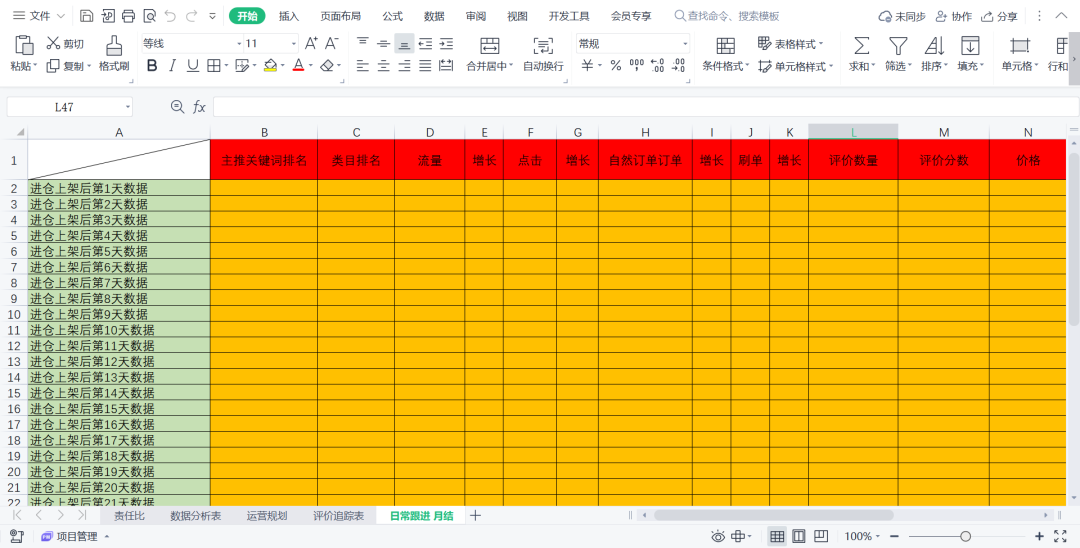This screenshot has height=548, width=1080.
Task: Toggle top vertical alignment button
Action: [x=363, y=43]
